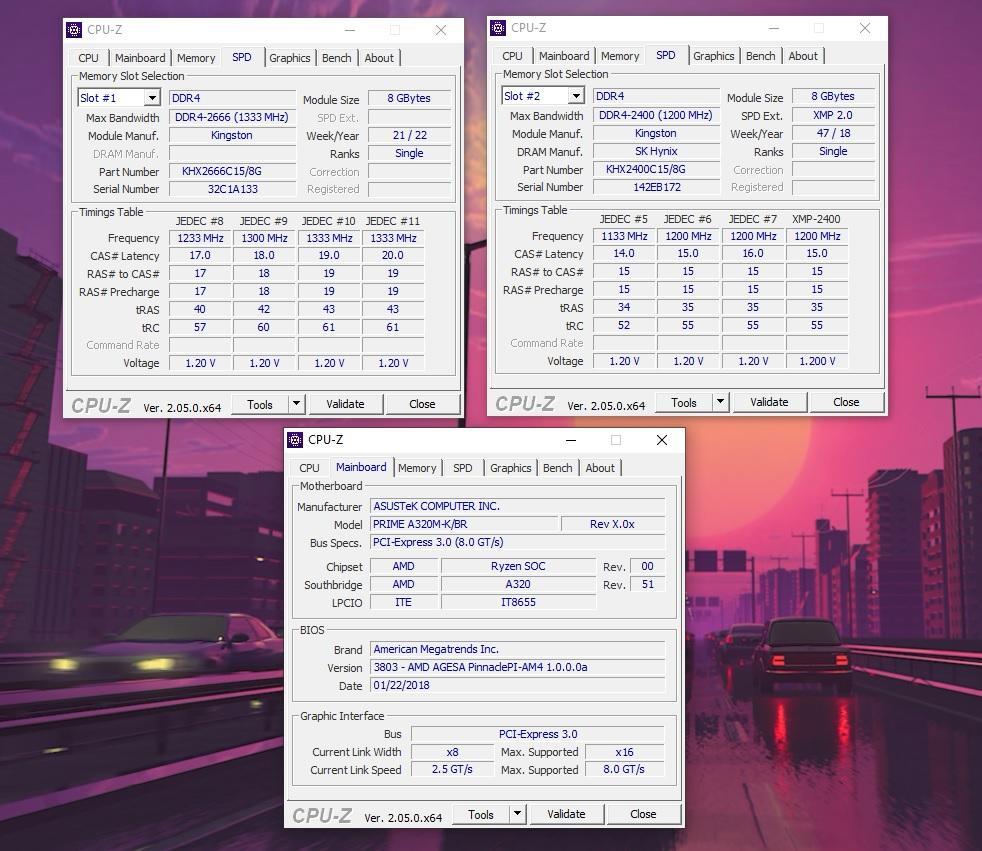Click serial number 32C1A133 field
The image size is (982, 851).
pyautogui.click(x=232, y=189)
